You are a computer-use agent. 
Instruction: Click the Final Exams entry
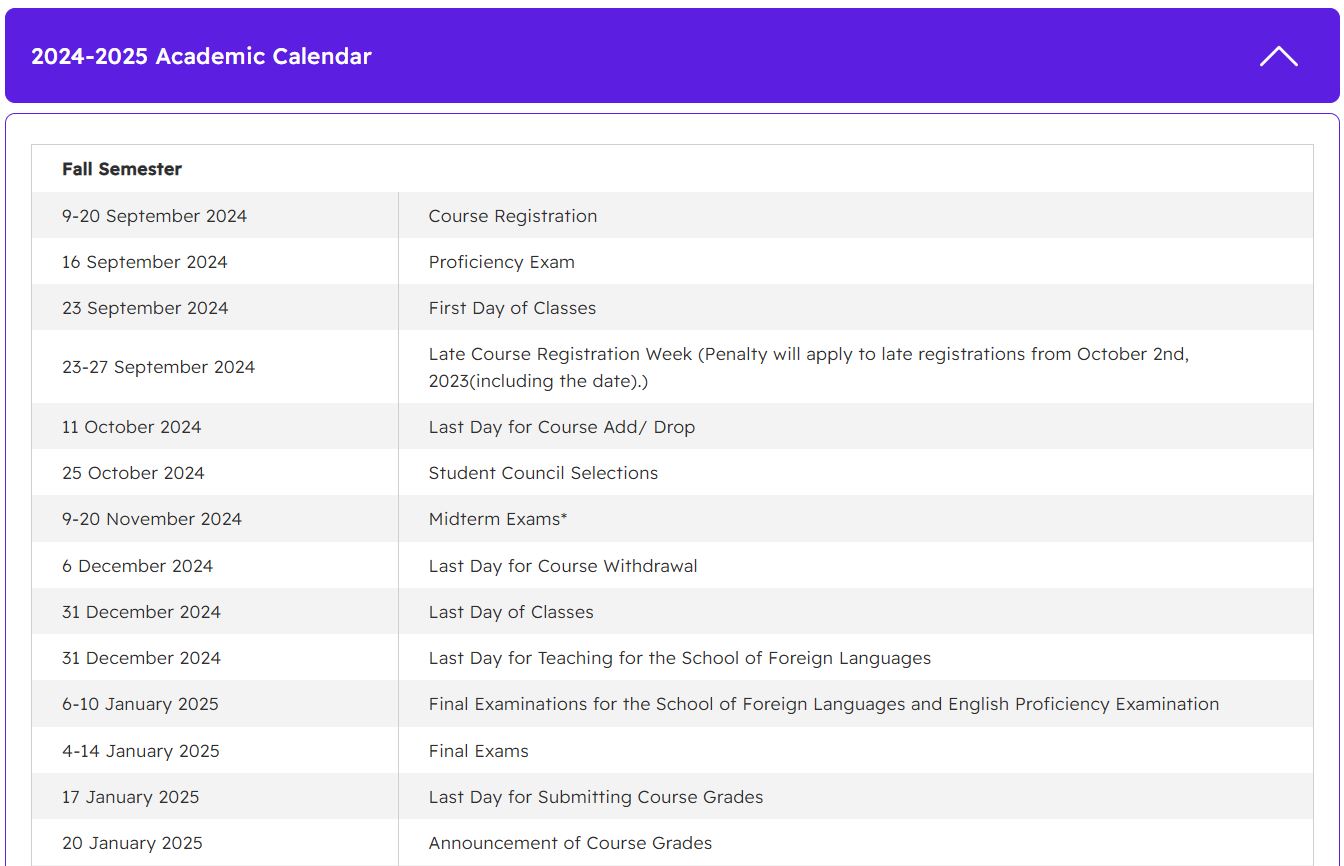pyautogui.click(x=479, y=751)
